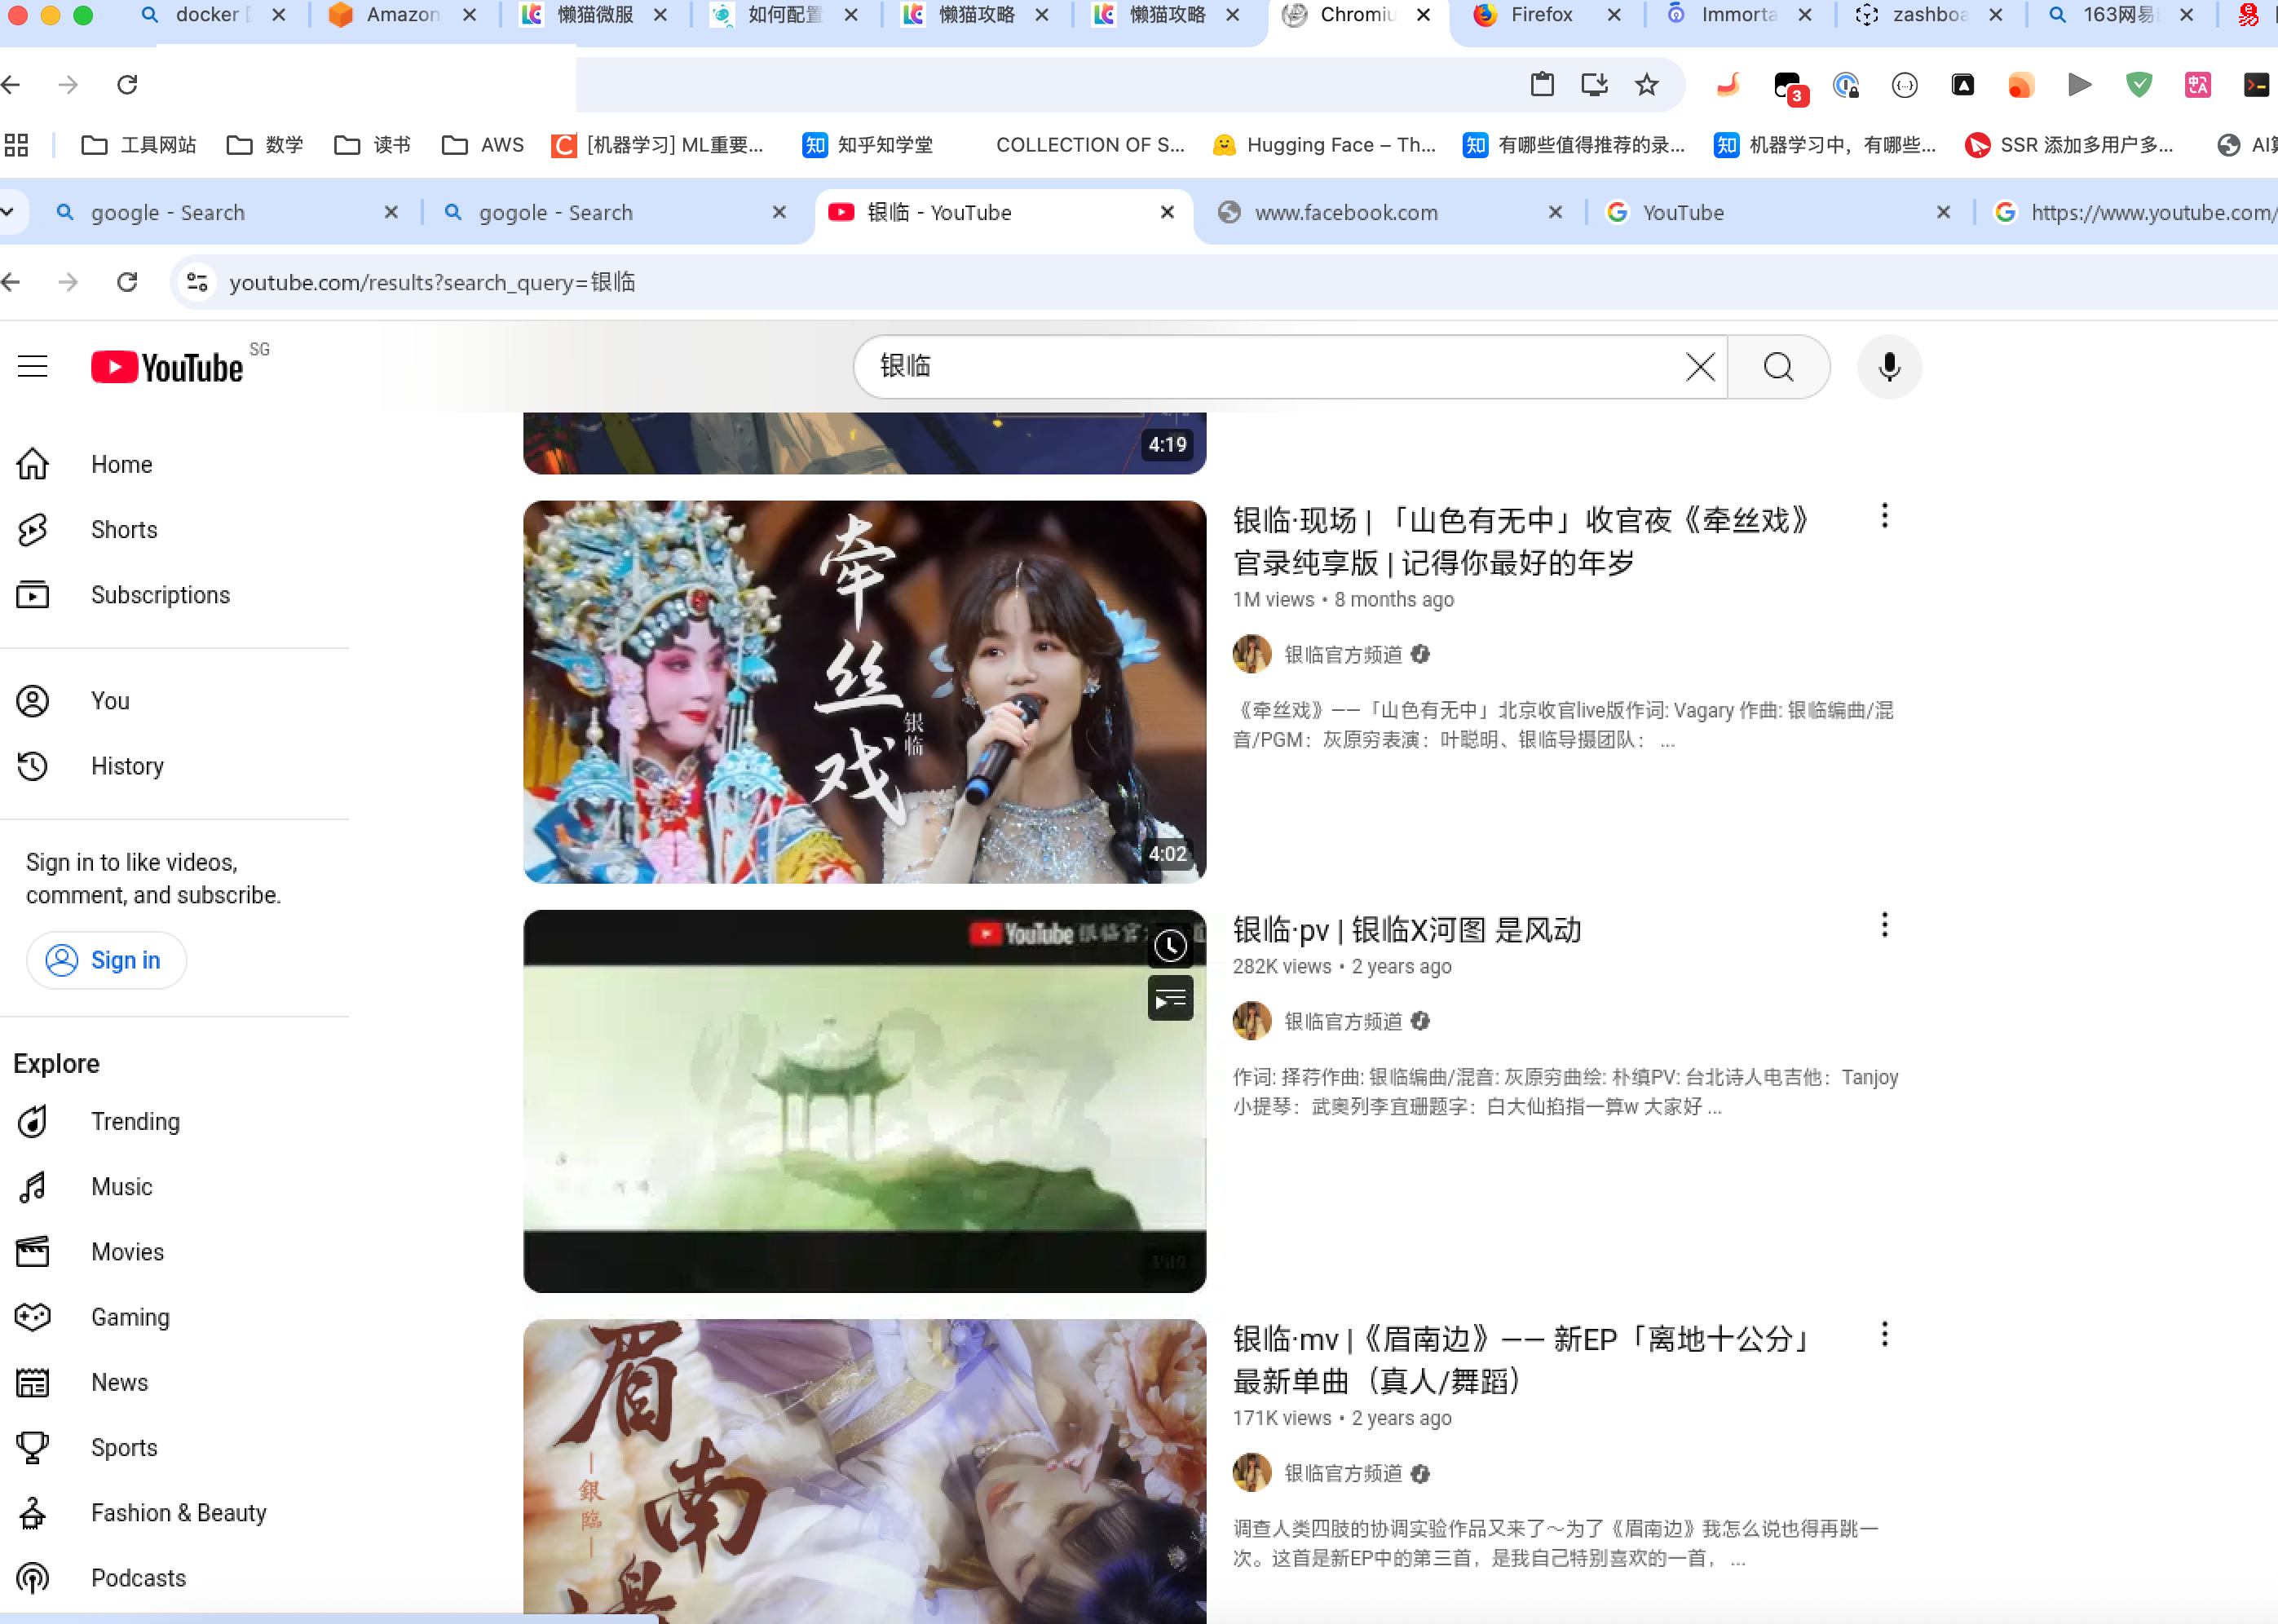The width and height of the screenshot is (2278, 1624).
Task: Click the magnifier search button
Action: [1778, 367]
